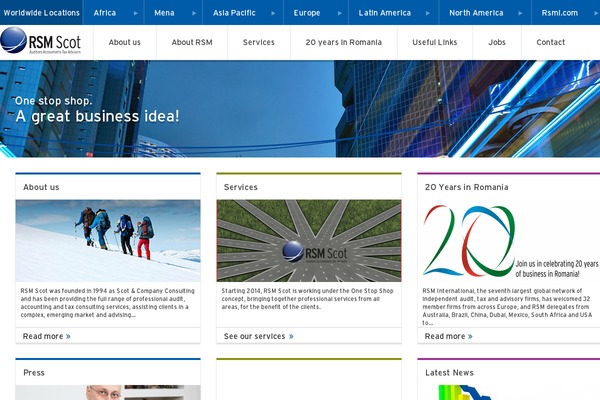Click the arrow icon beside See our services
This screenshot has height=400, width=600.
click(291, 336)
